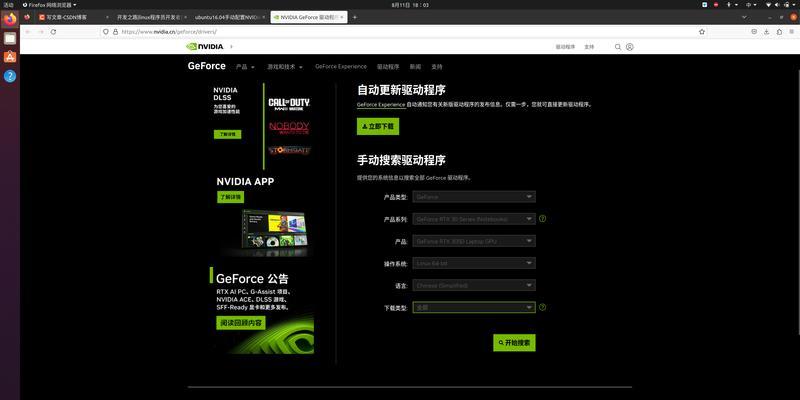Close the CSDN blog tab

pyautogui.click(x=107, y=17)
